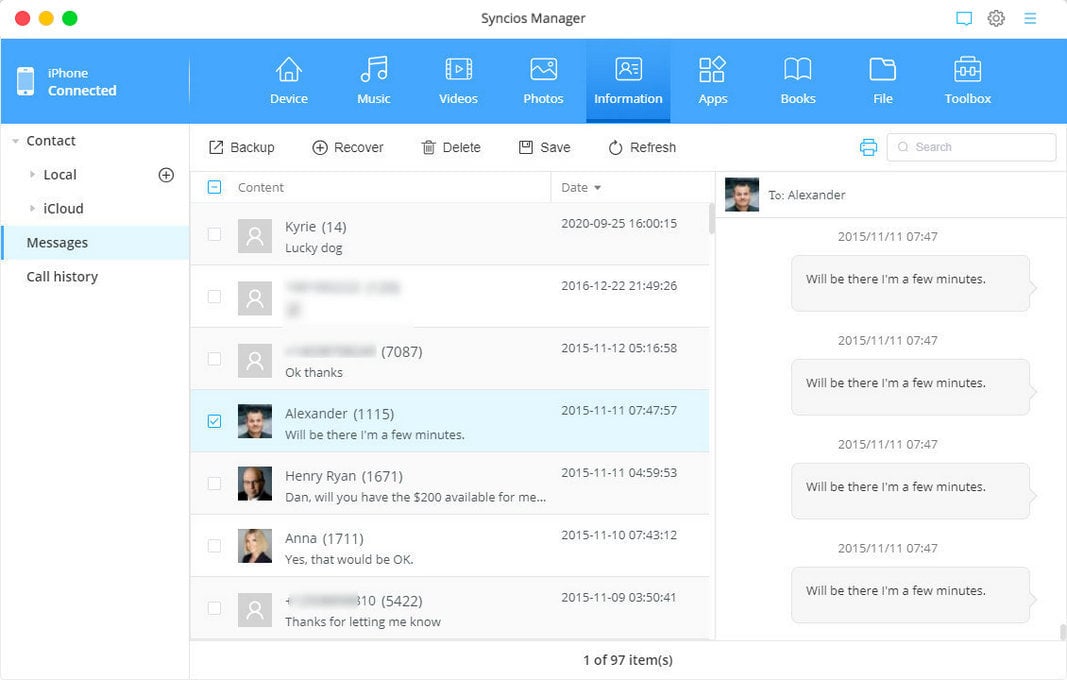Image resolution: width=1067 pixels, height=680 pixels.
Task: Open the Videos tab
Action: click(458, 81)
